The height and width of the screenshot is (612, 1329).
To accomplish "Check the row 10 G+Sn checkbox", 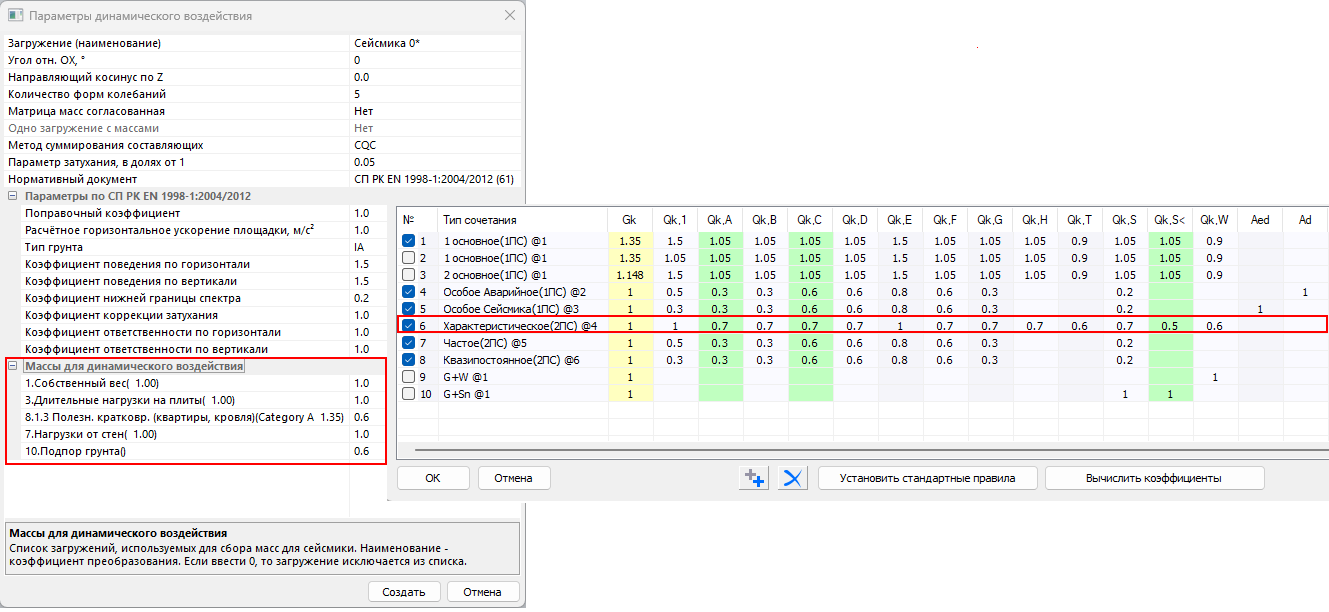I will coord(408,394).
